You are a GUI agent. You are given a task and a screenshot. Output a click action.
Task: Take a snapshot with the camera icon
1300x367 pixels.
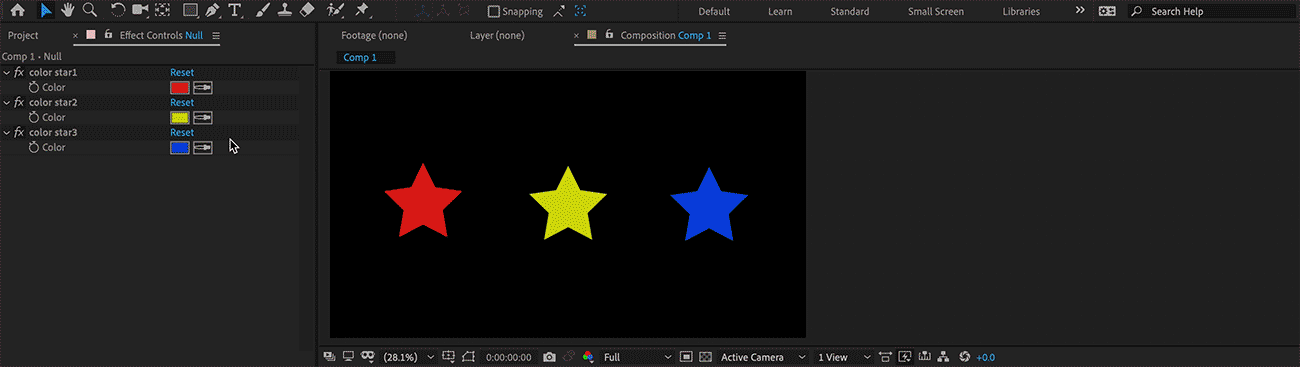click(549, 357)
